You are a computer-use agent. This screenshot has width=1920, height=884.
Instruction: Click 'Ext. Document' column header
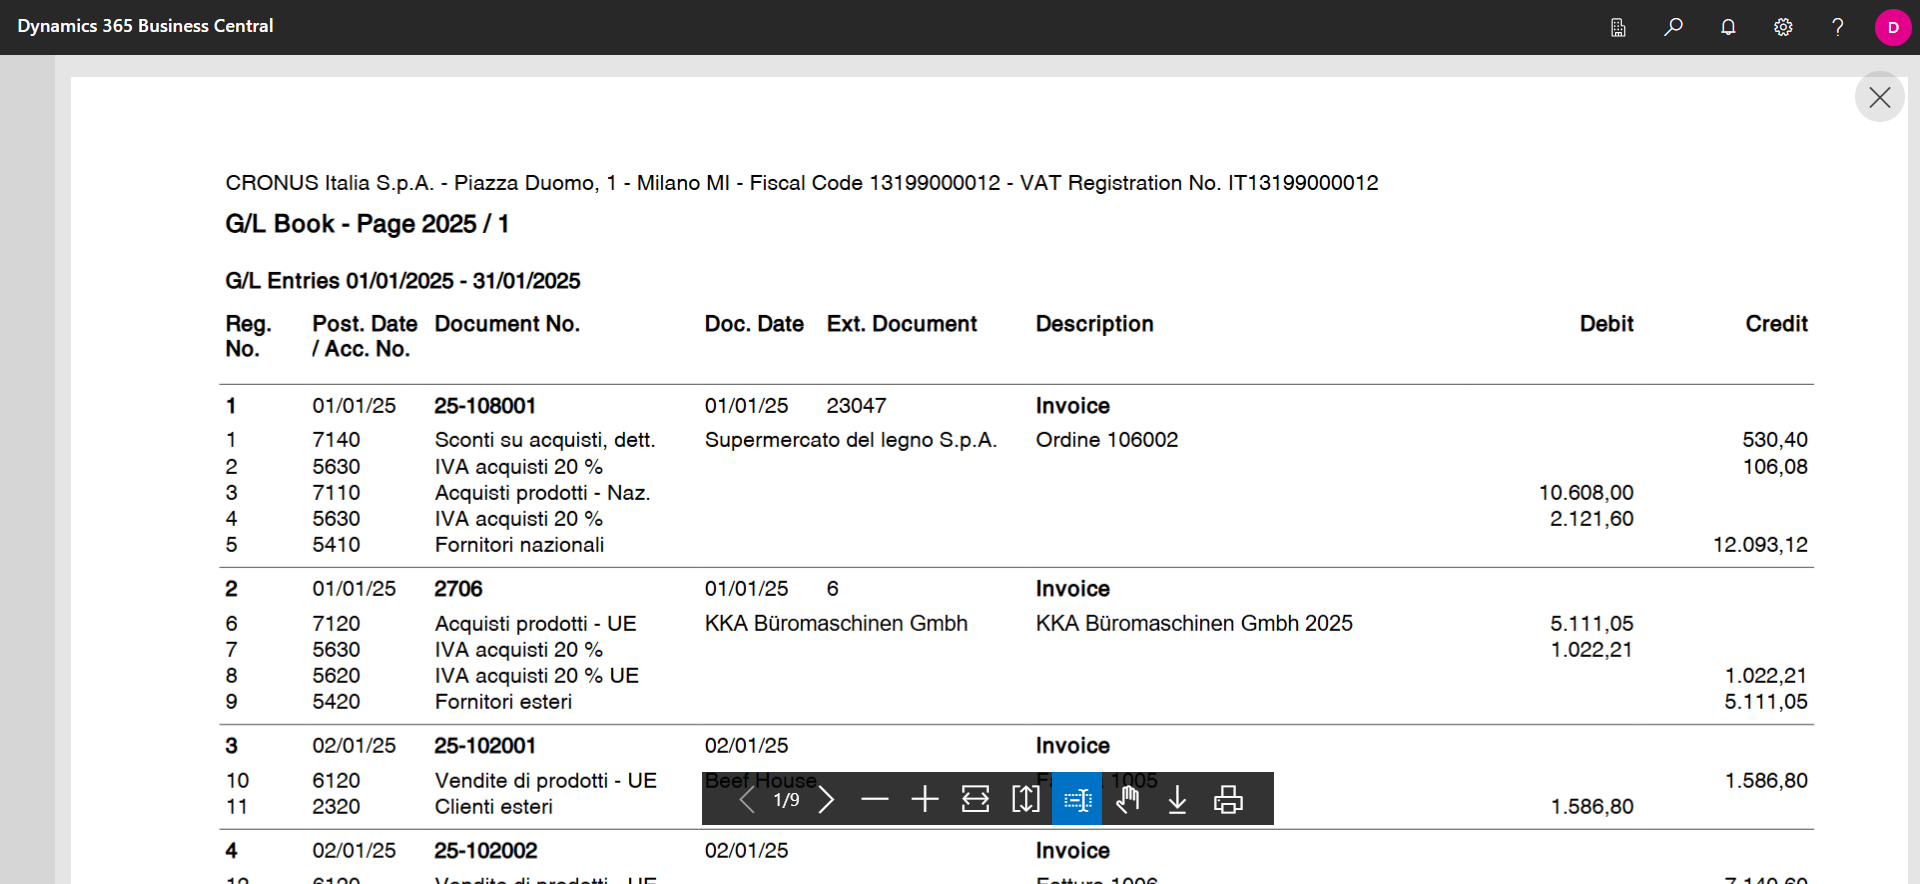pyautogui.click(x=901, y=324)
